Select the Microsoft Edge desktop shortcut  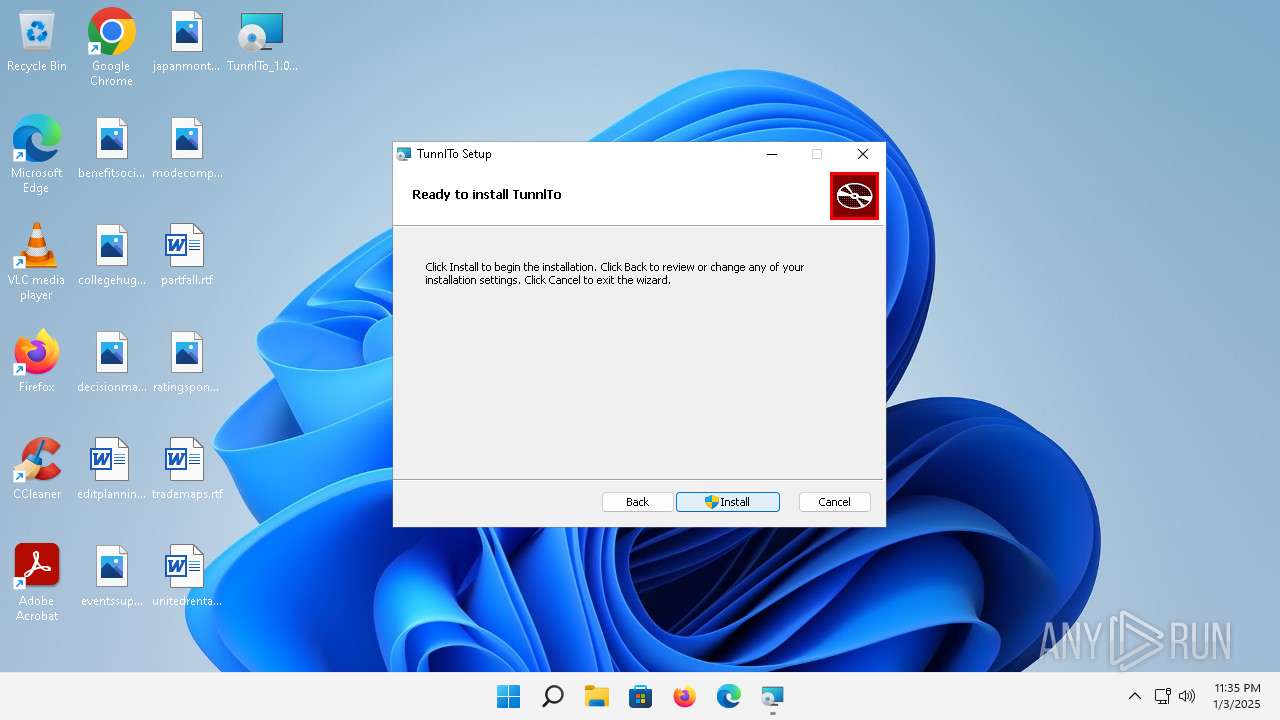37,155
